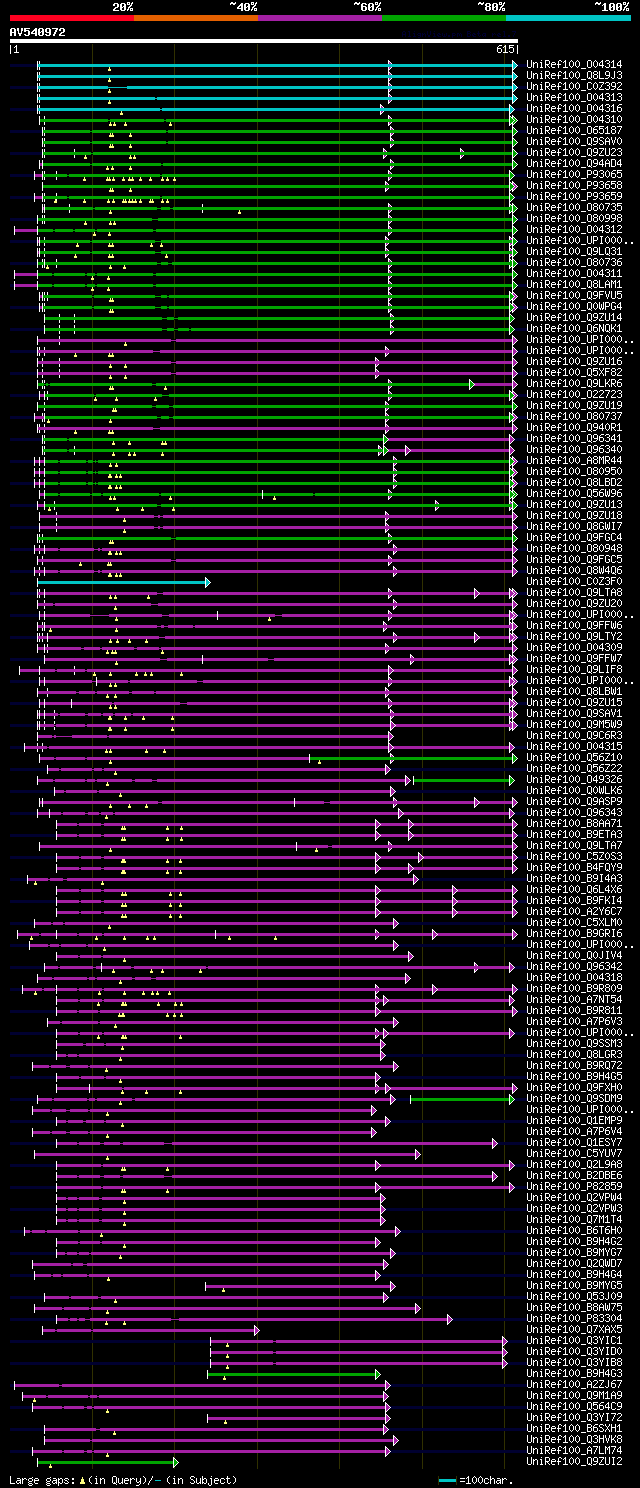
Task: Open hit UniRef100_Q7XAX5
Action: [x=574, y=1330]
